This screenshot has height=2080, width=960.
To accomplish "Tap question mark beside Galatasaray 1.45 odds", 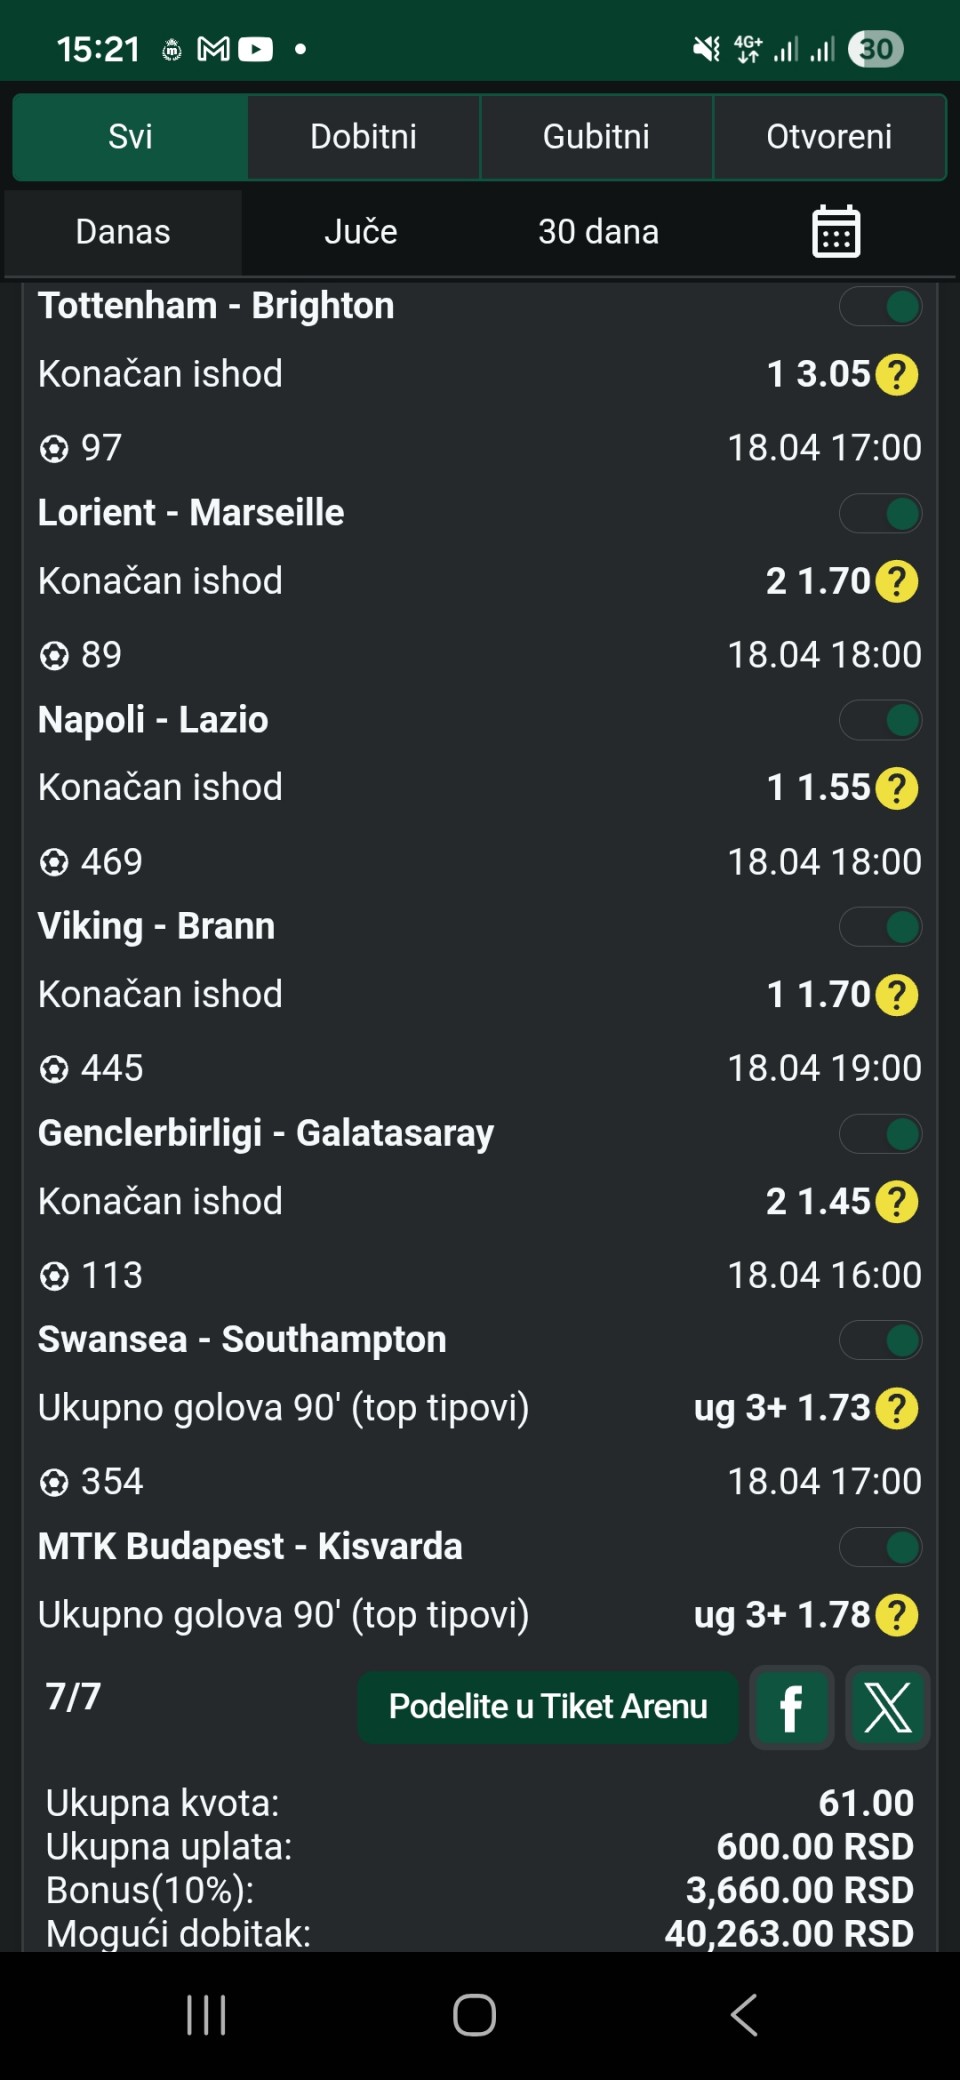I will coord(896,1202).
